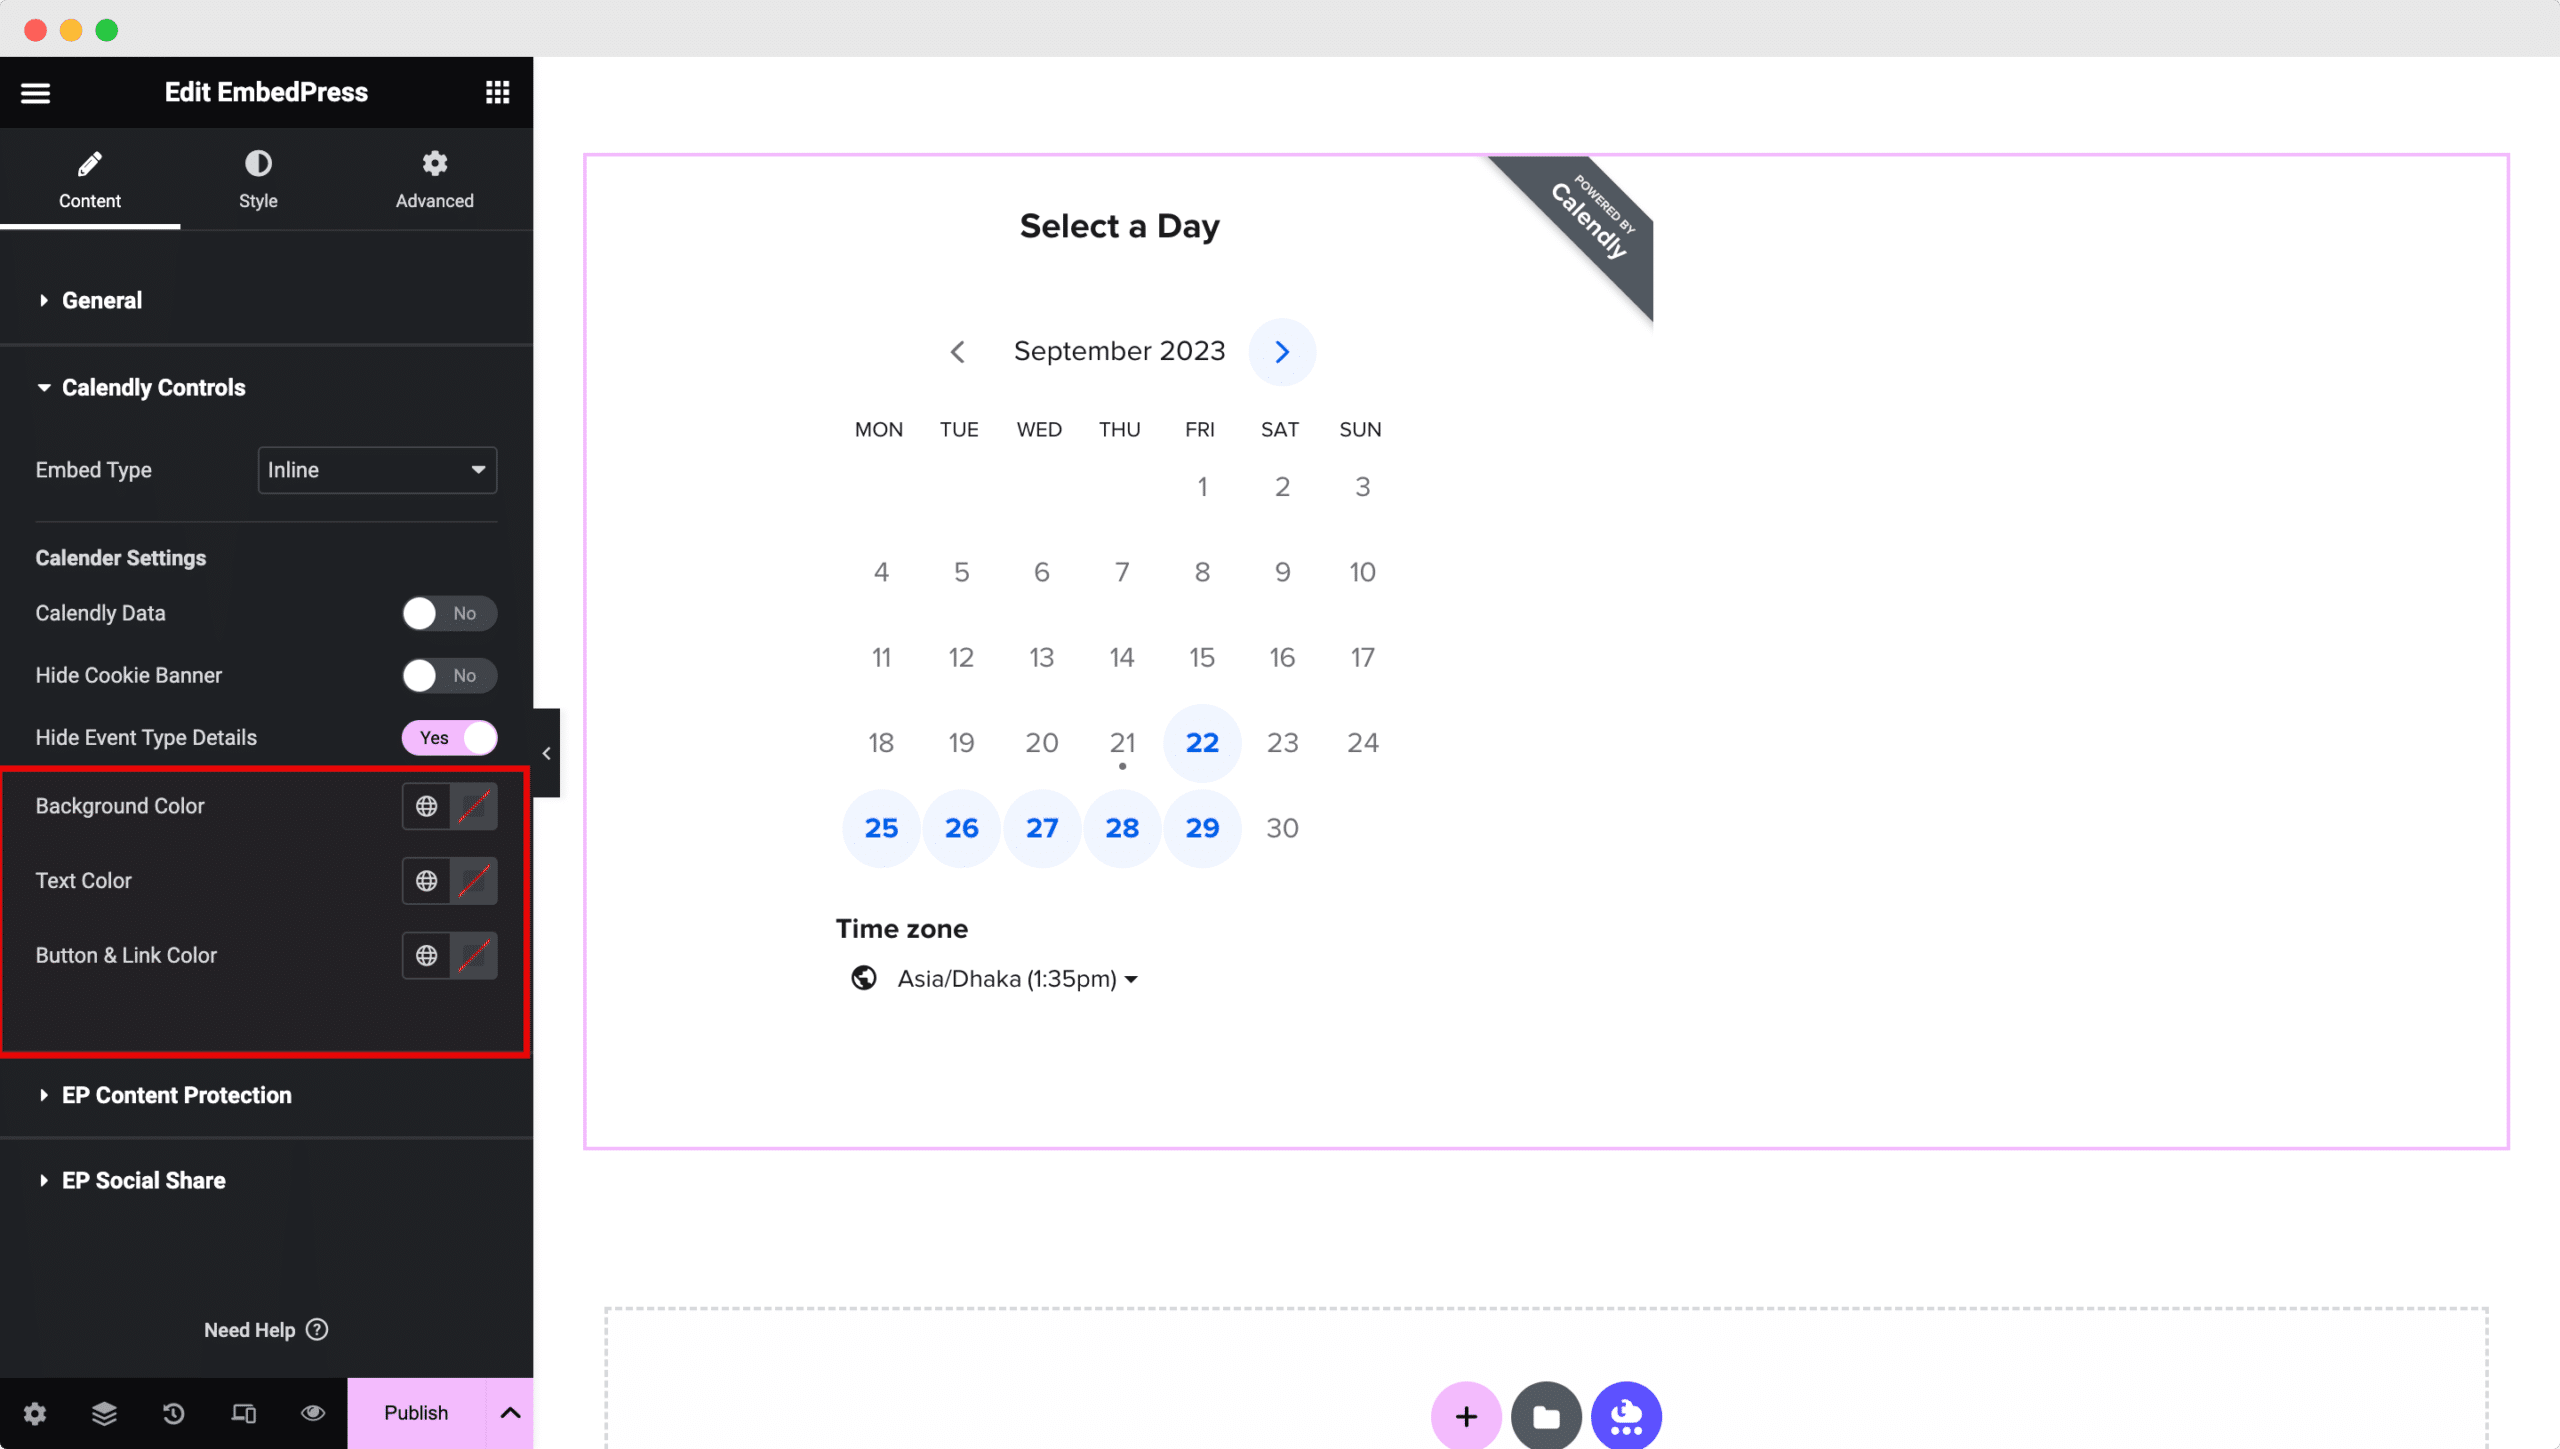
Task: Toggle Calendly Data switch
Action: [447, 612]
